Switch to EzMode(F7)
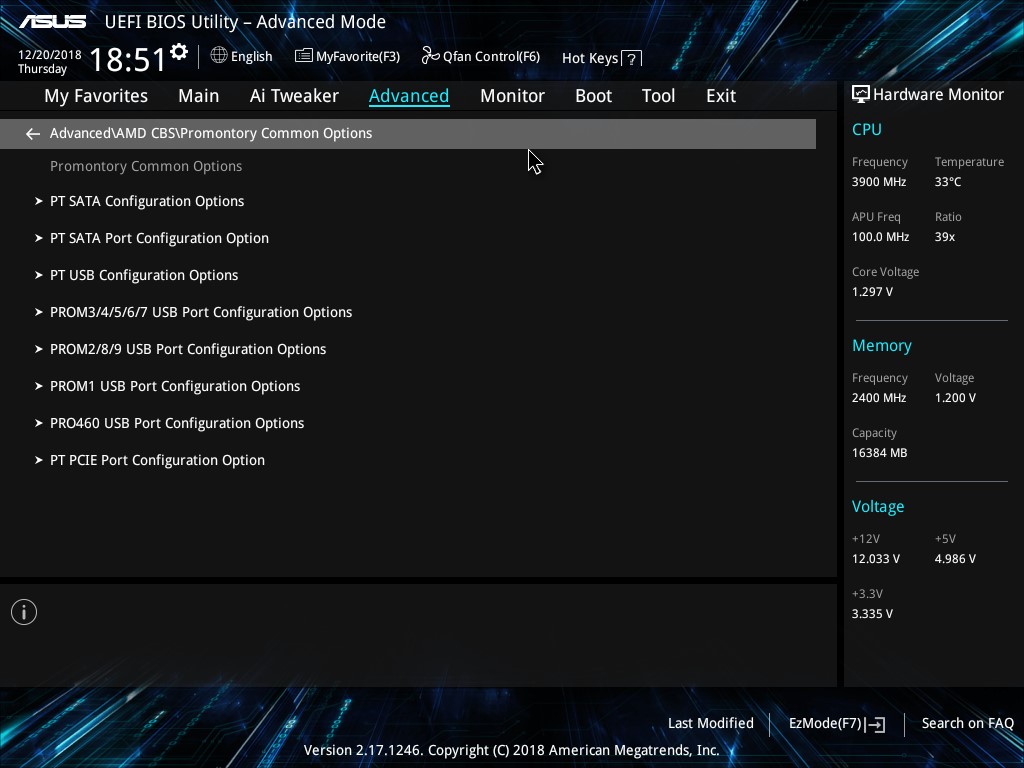 pyautogui.click(x=837, y=724)
